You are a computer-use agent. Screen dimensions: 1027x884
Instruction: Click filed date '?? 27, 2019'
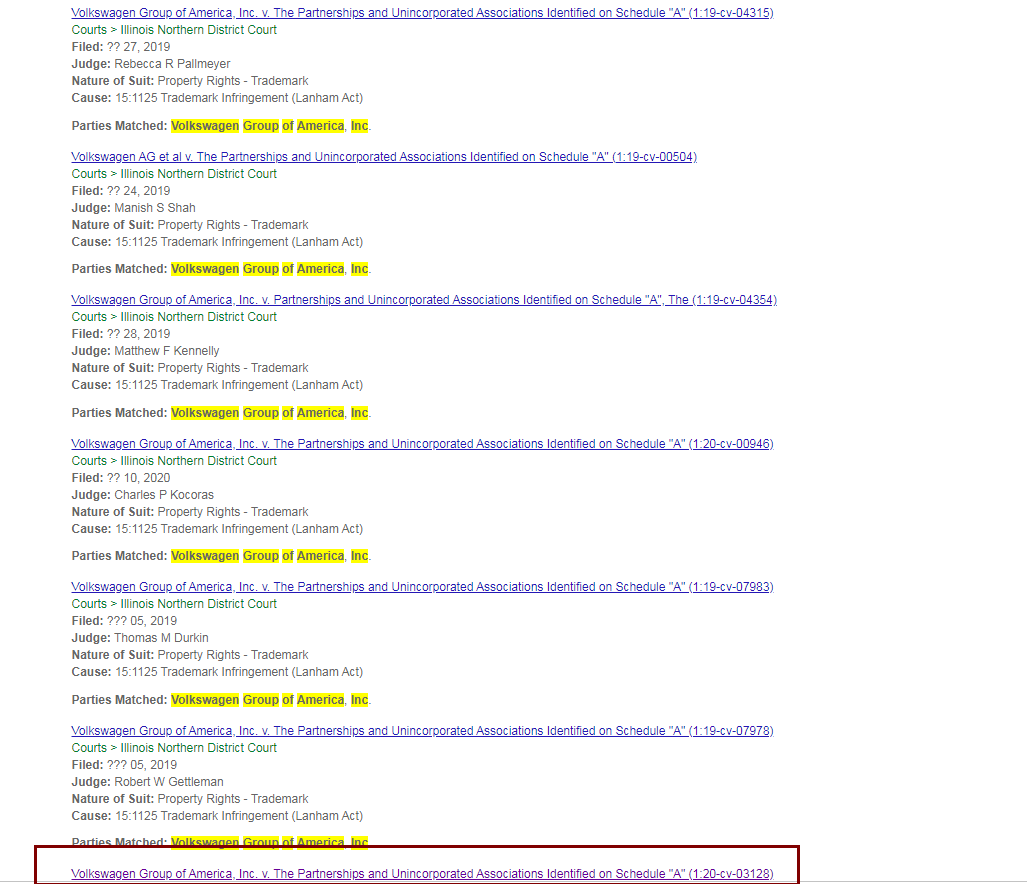[x=138, y=46]
